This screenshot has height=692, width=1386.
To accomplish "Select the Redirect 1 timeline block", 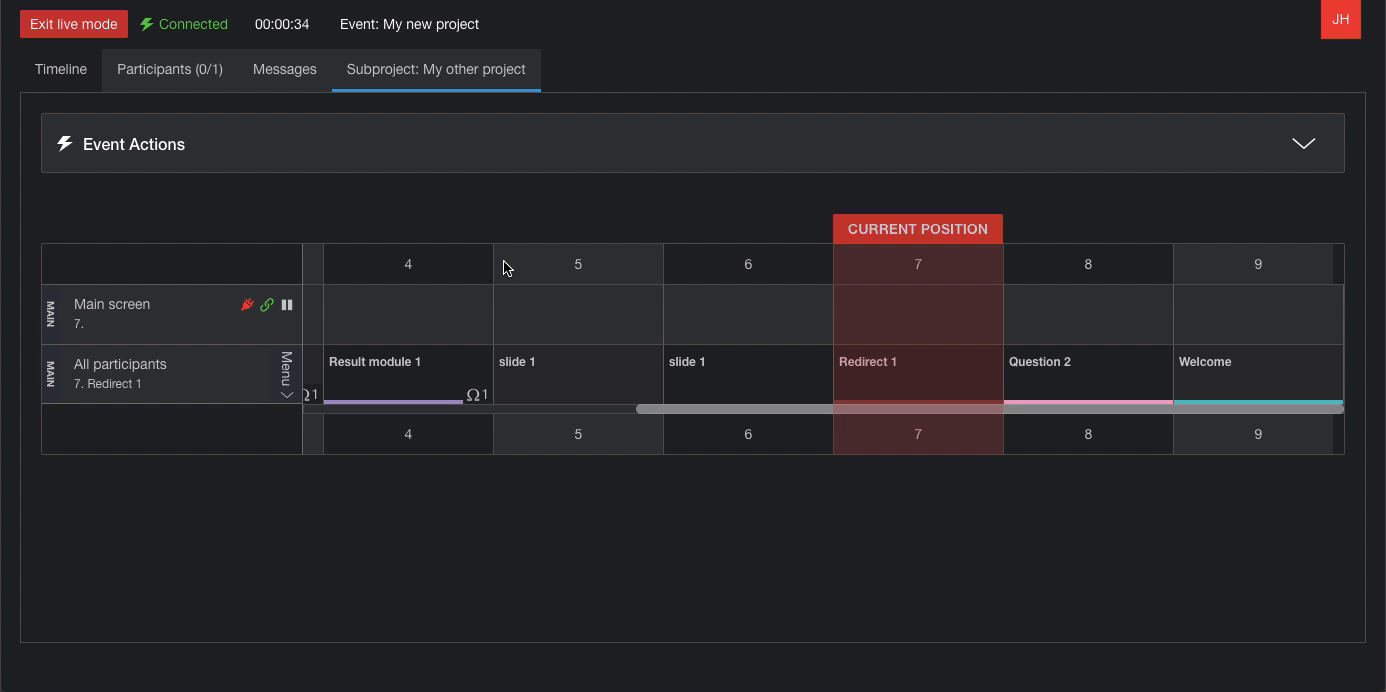I will click(917, 374).
